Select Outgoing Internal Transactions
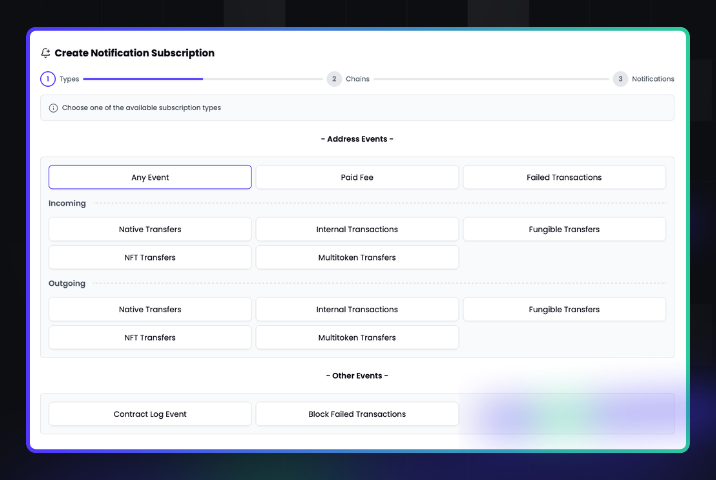The height and width of the screenshot is (480, 716). 357,310
